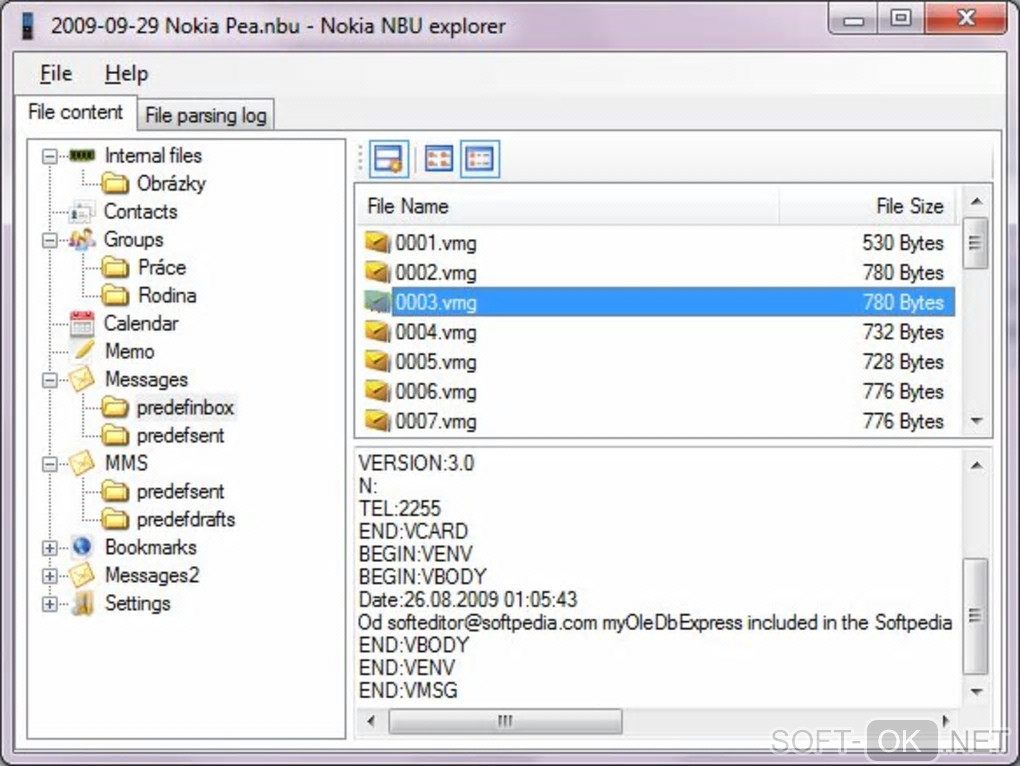This screenshot has height=766, width=1020.
Task: Click the Calendar icon in tree
Action: click(x=82, y=324)
